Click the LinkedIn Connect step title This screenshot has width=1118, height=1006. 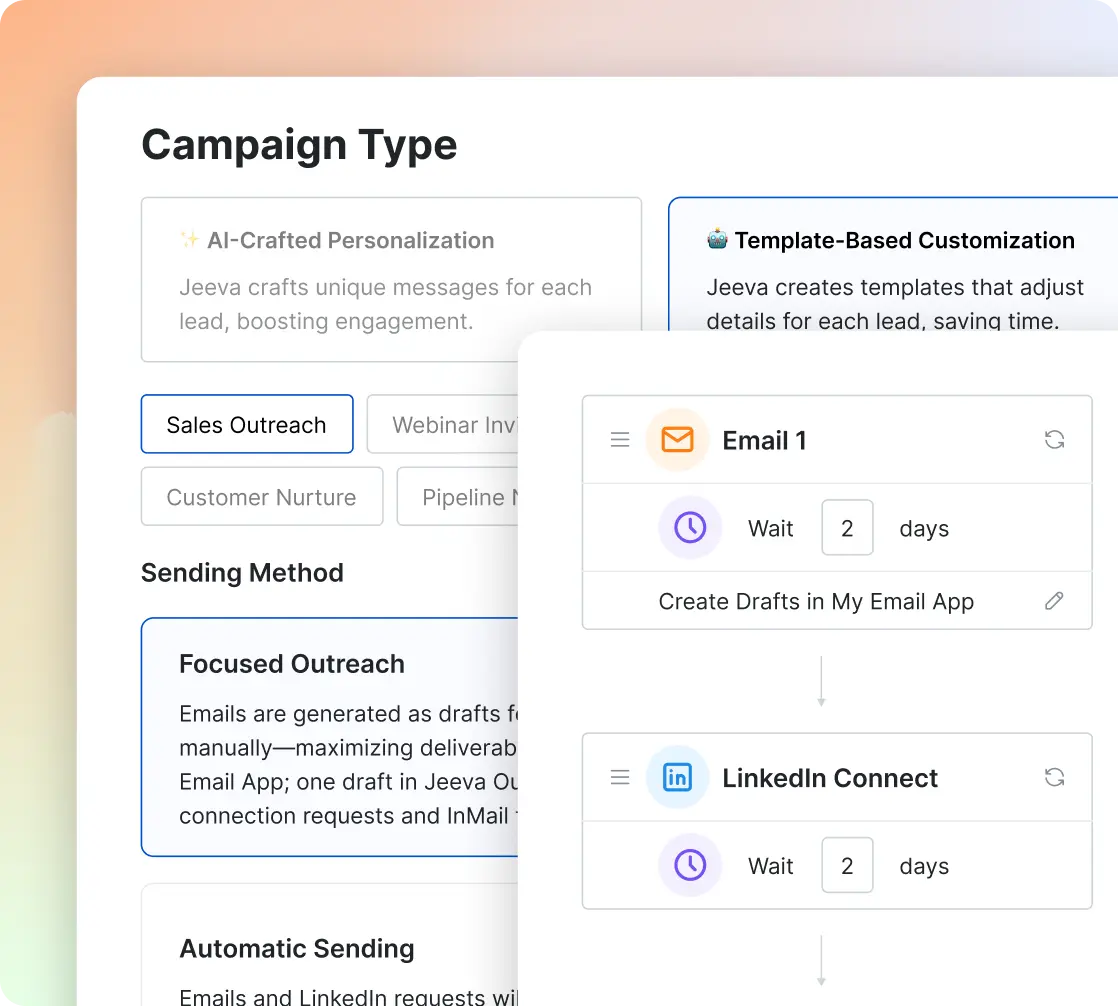(x=830, y=778)
